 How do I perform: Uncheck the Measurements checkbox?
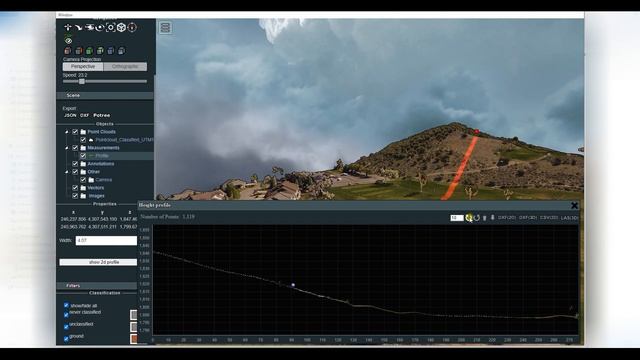click(x=75, y=148)
